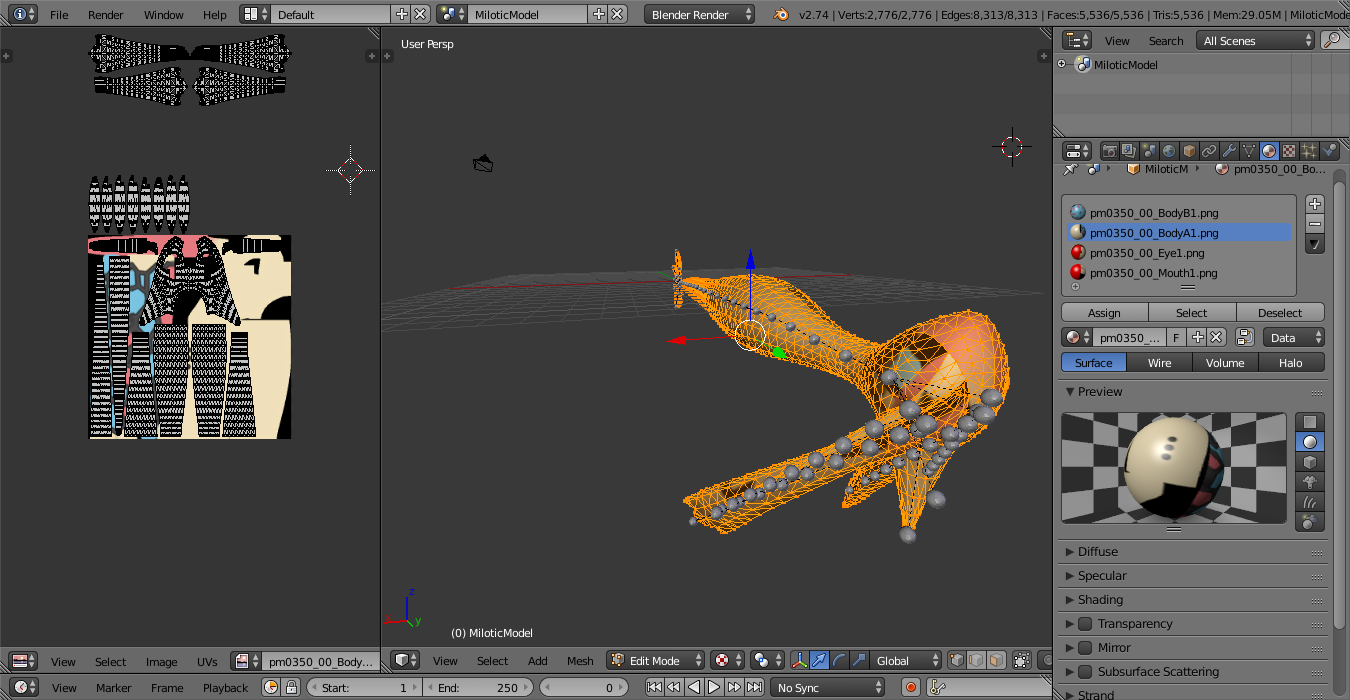The height and width of the screenshot is (700, 1350).
Task: Open the Mesh Data properties tab (triangle icon)
Action: [x=1249, y=151]
